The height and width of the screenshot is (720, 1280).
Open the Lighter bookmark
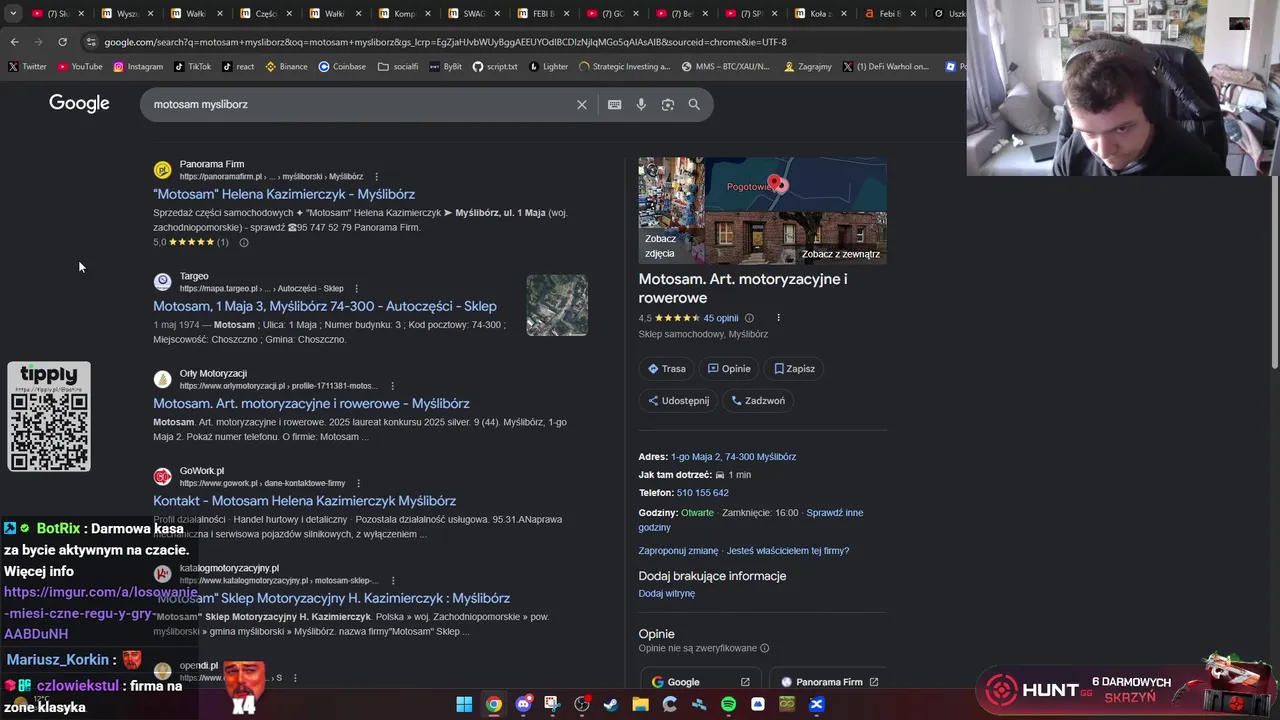[x=548, y=67]
